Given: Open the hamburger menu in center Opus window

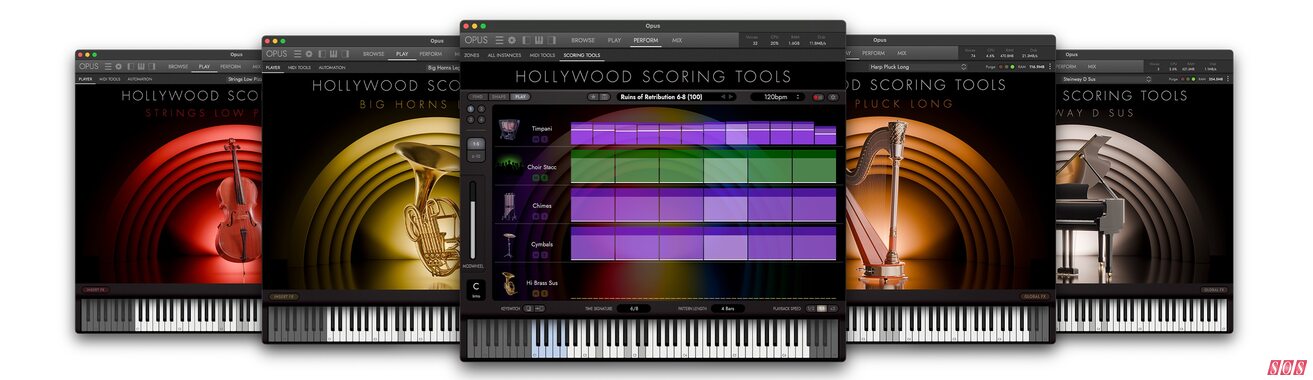Looking at the screenshot, I should click(x=499, y=40).
